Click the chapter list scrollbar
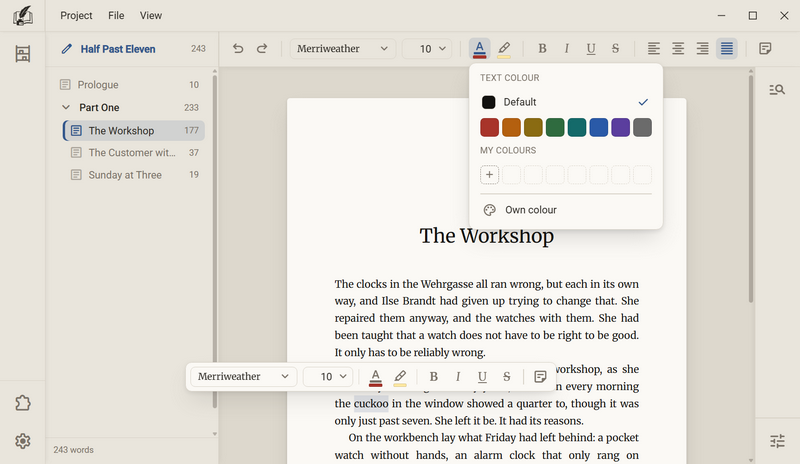 [x=214, y=241]
